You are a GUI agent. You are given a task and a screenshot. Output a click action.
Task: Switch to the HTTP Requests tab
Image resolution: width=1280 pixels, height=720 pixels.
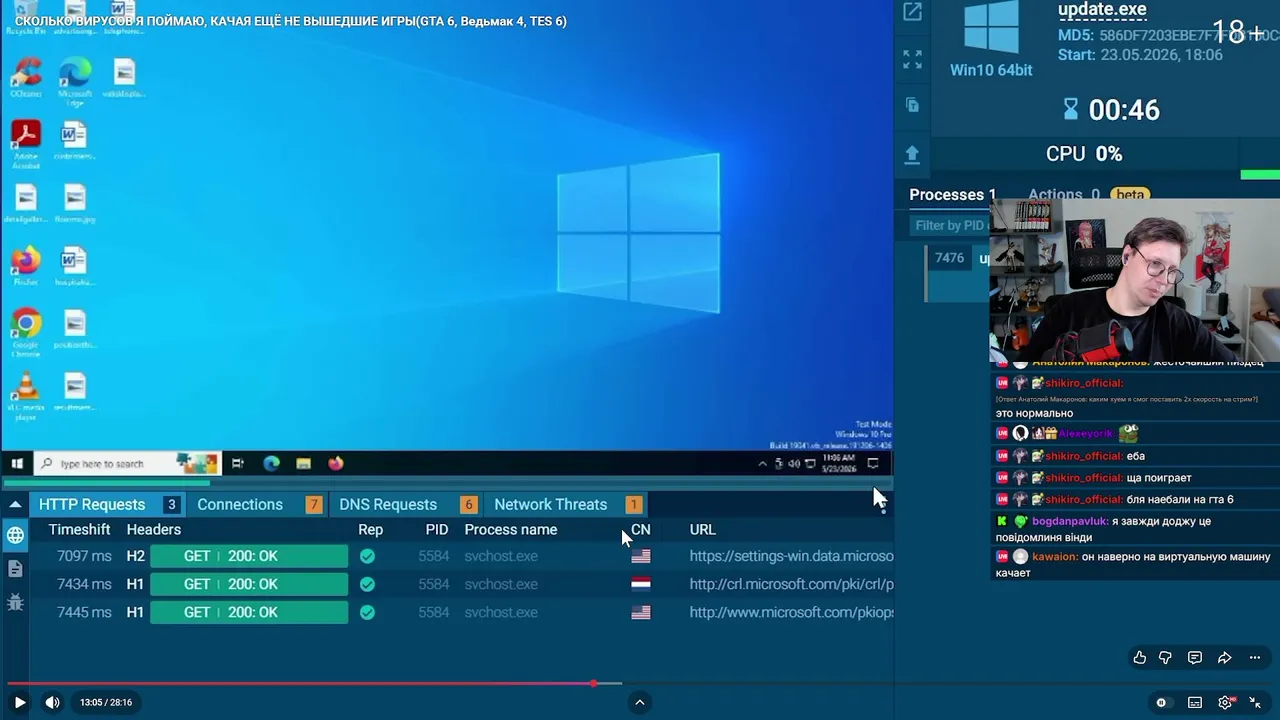point(109,505)
